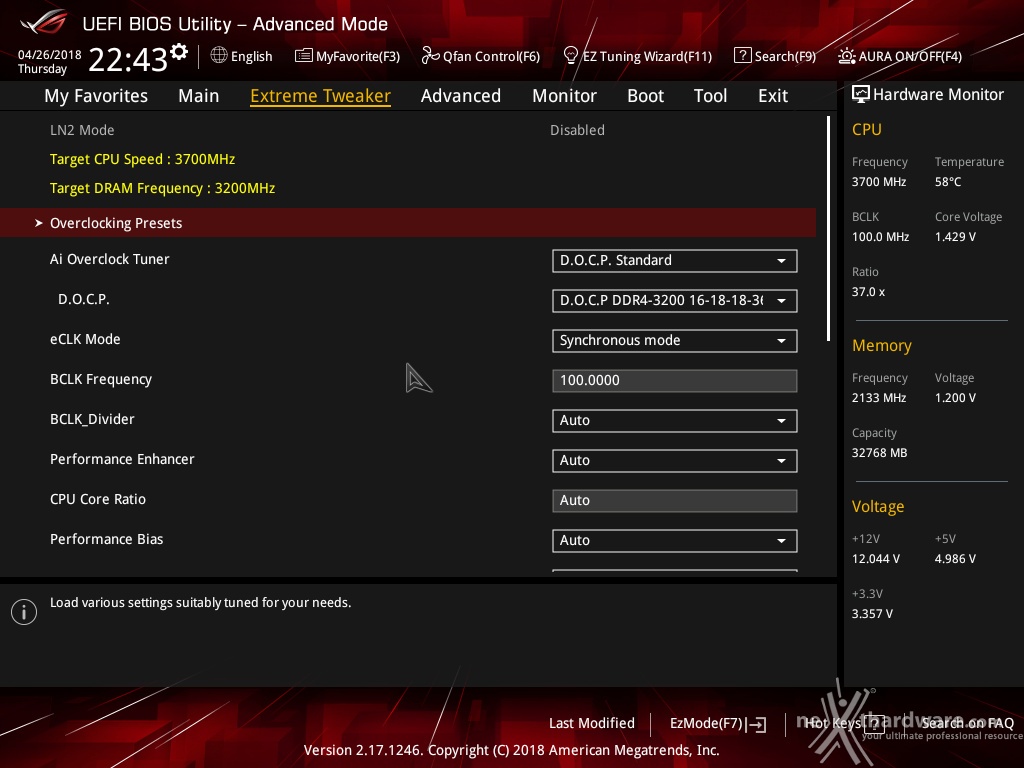Viewport: 1024px width, 768px height.
Task: Click the BIOS version copyright text
Action: 511,750
